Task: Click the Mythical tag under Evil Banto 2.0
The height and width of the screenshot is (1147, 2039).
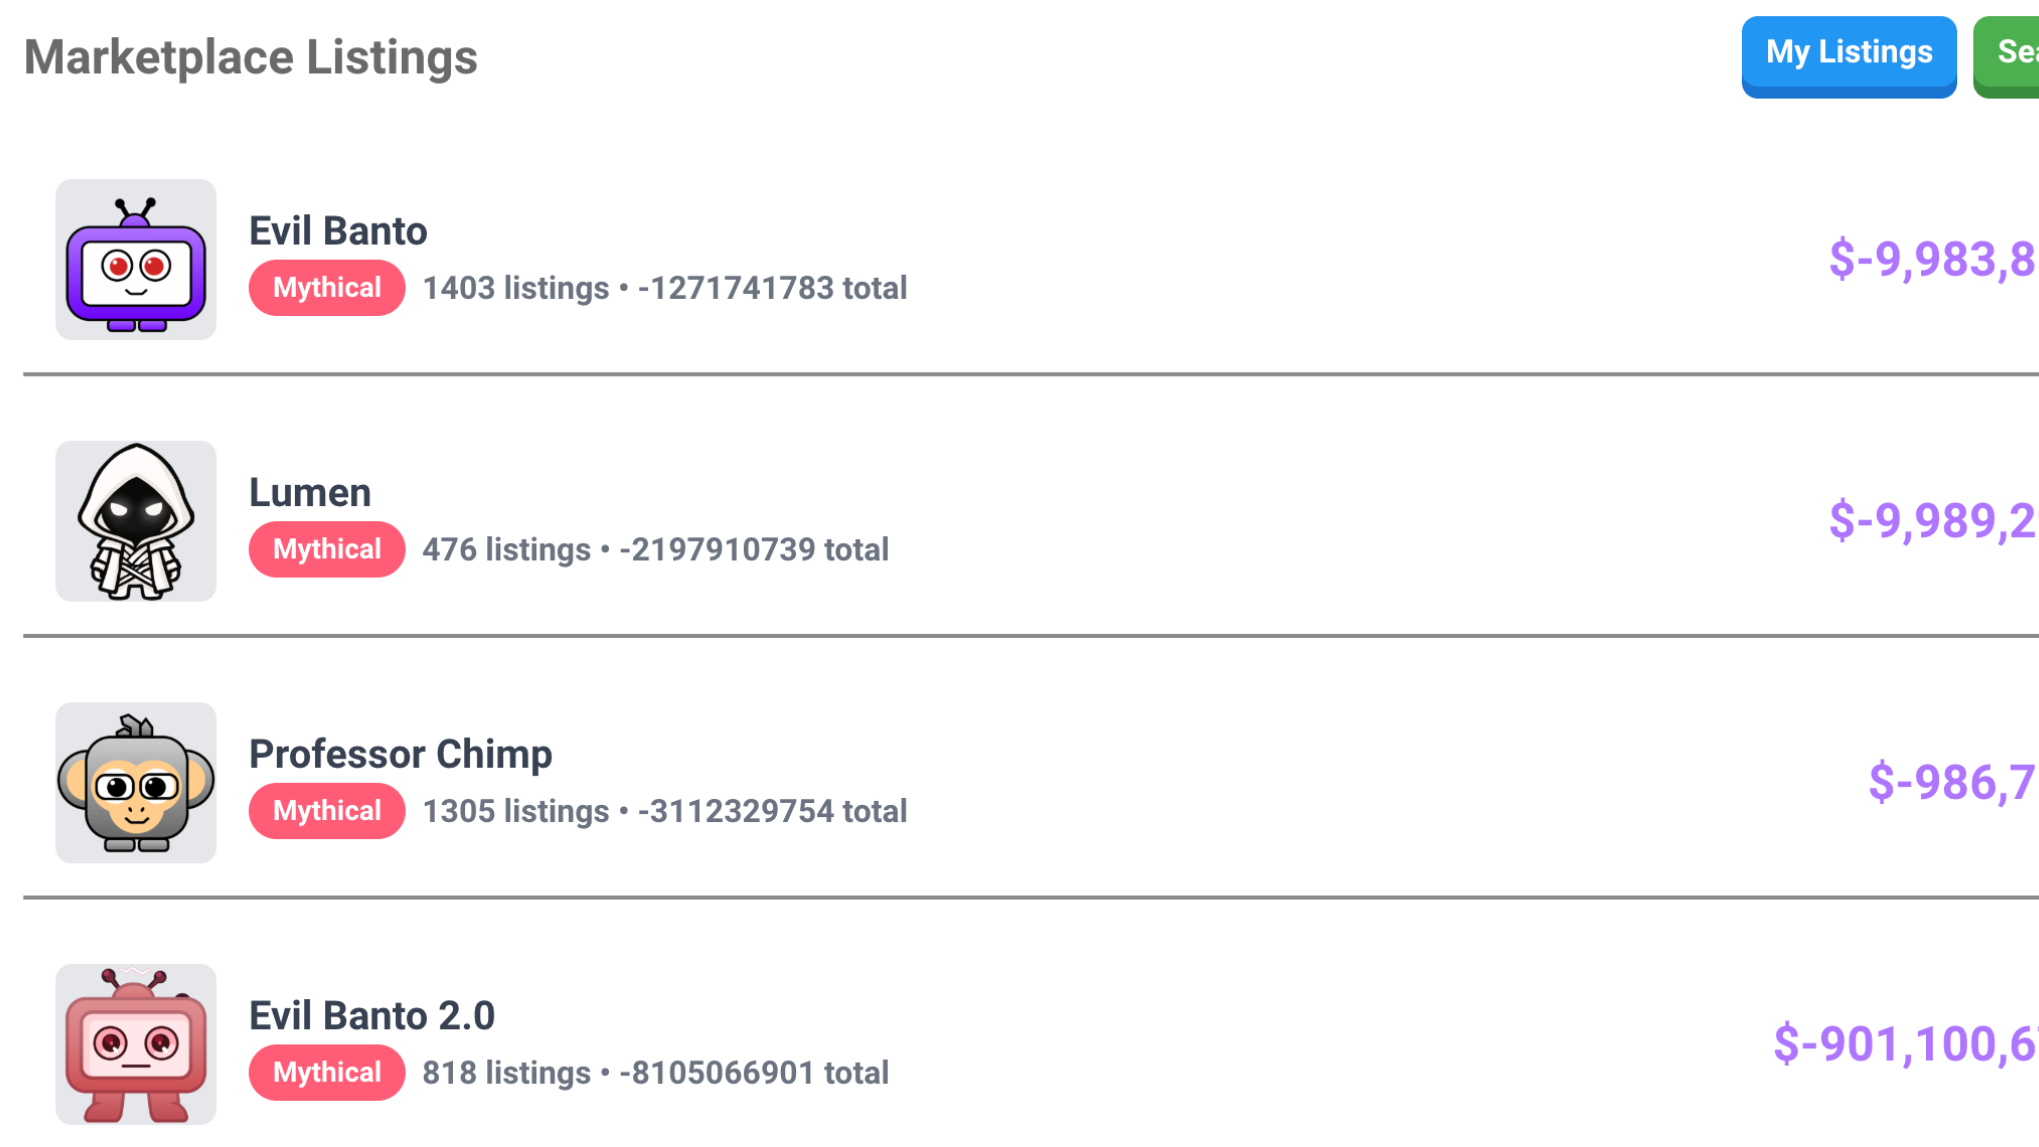Action: pyautogui.click(x=327, y=1072)
